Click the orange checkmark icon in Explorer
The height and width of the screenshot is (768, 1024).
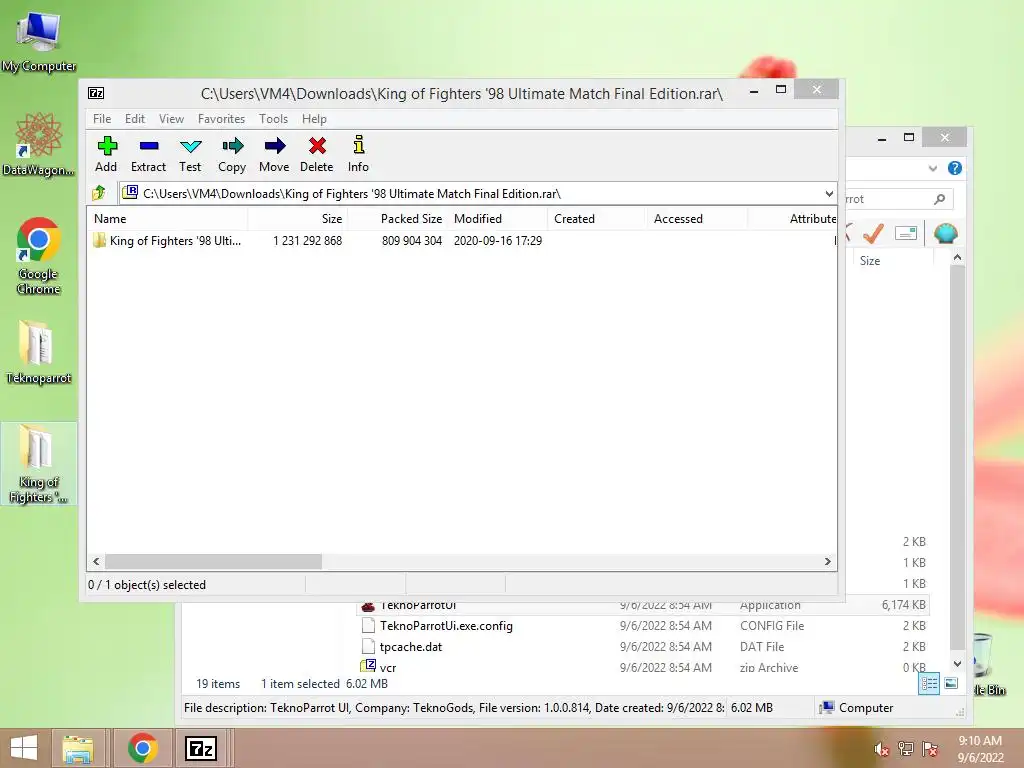point(873,233)
